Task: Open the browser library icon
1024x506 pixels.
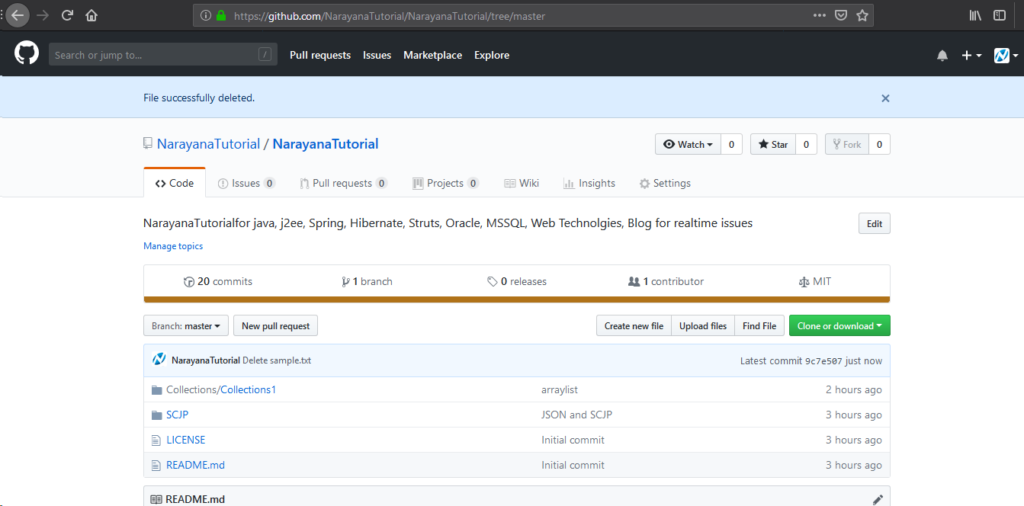Action: pyautogui.click(x=976, y=16)
